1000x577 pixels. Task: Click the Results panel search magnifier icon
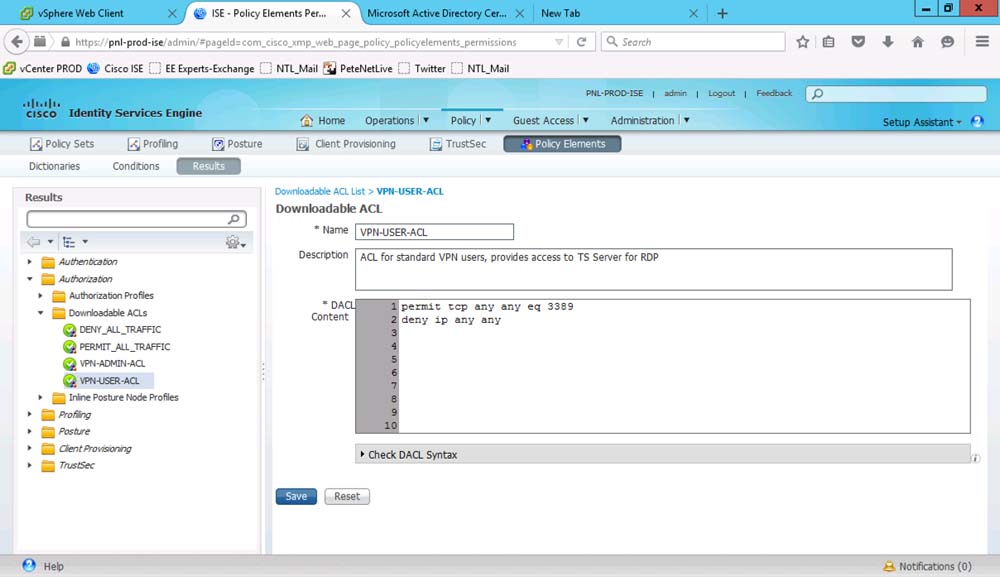234,219
